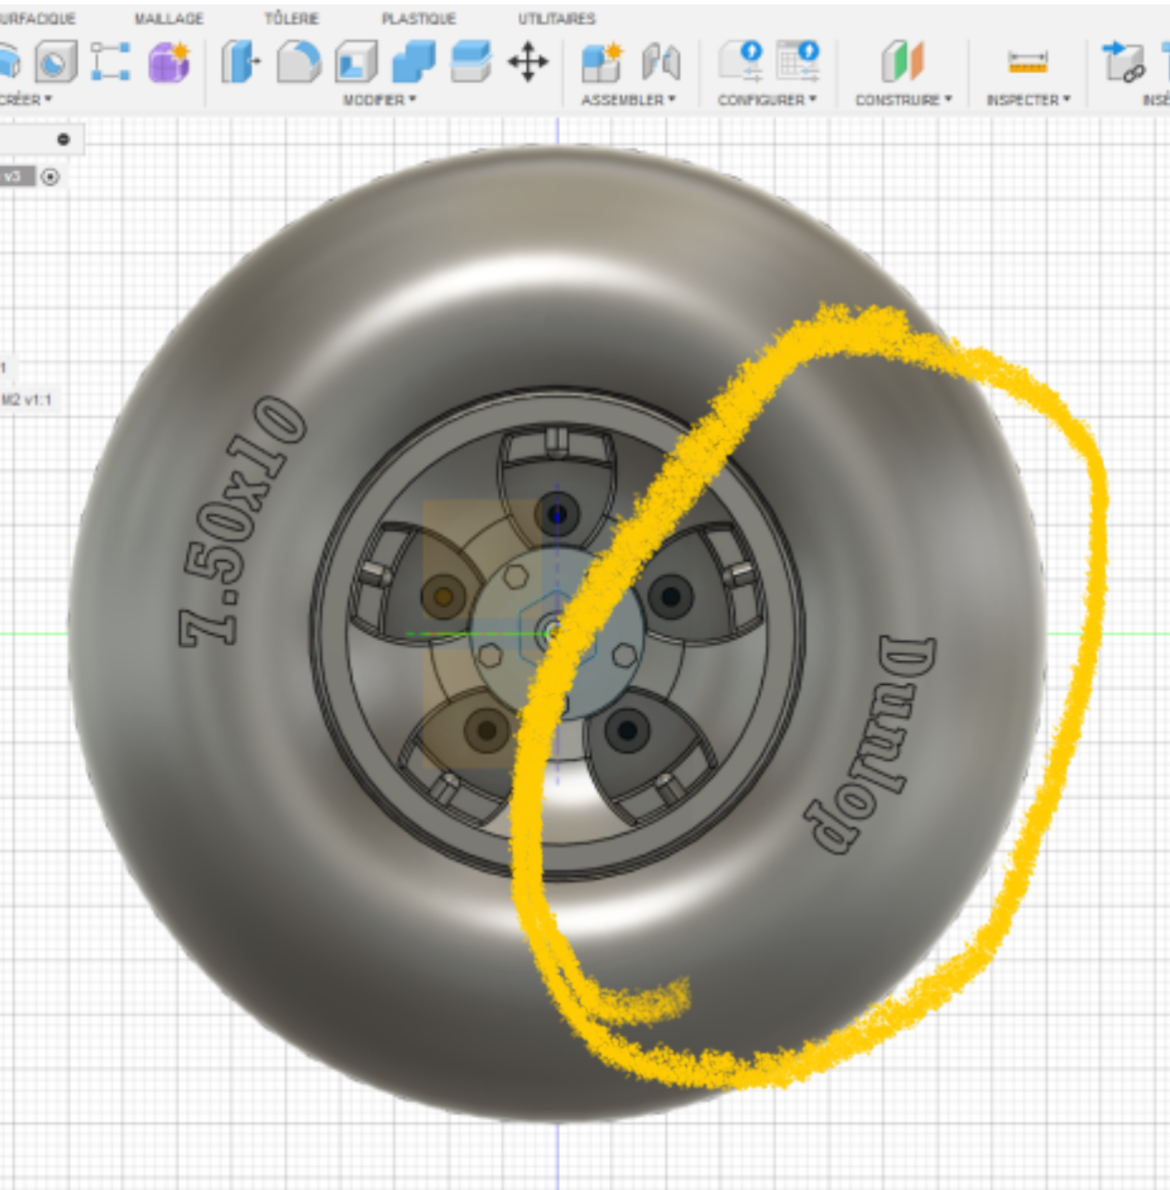Click the rectangular pattern tool icon

tap(111, 62)
